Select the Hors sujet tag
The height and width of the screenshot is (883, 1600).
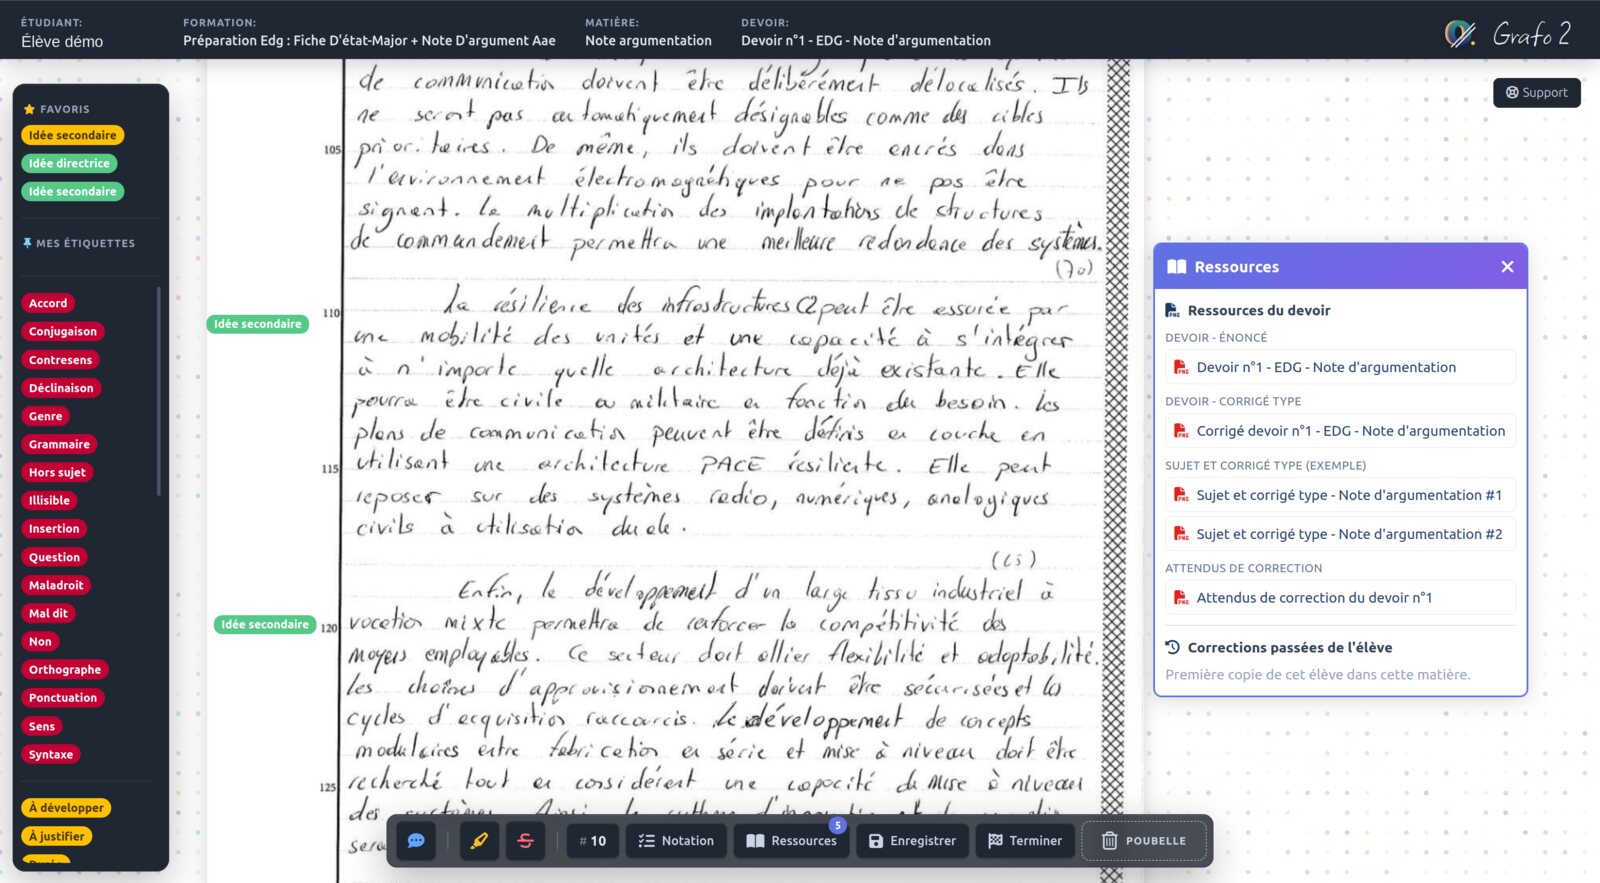57,472
